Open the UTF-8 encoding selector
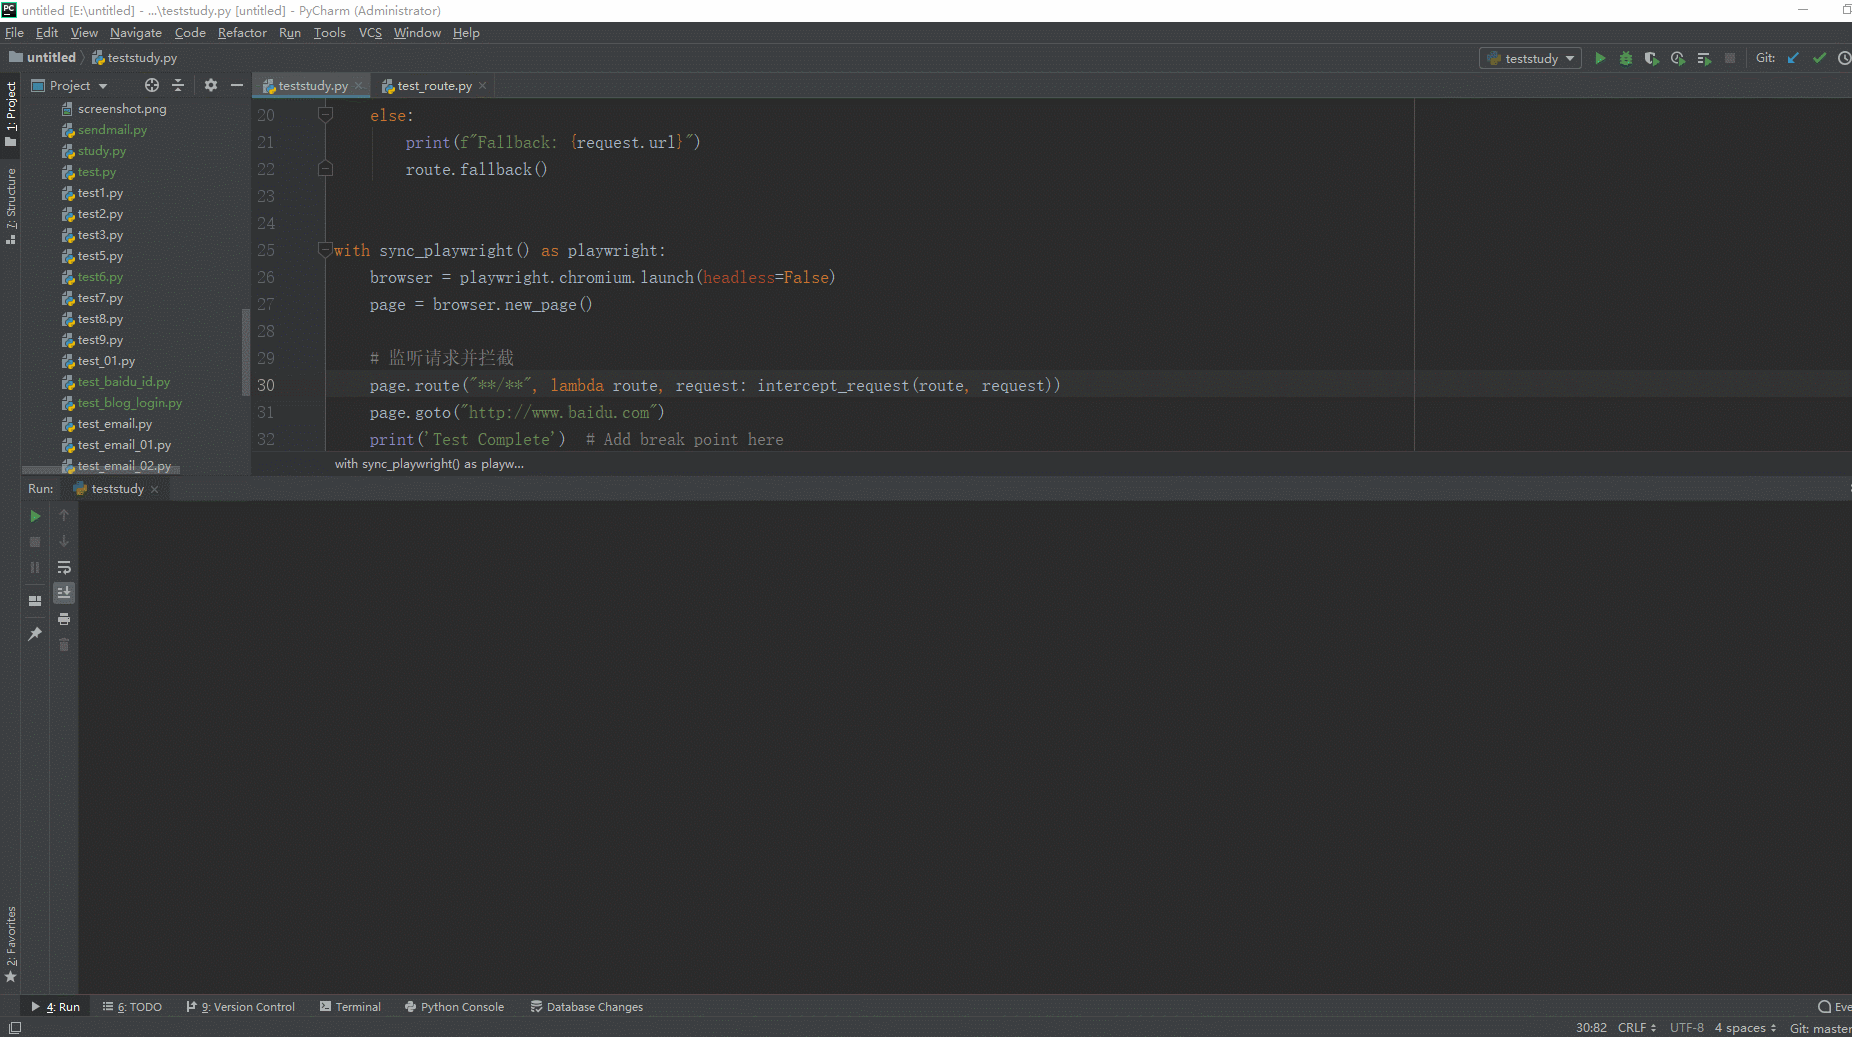The width and height of the screenshot is (1852, 1037). click(x=1686, y=1028)
